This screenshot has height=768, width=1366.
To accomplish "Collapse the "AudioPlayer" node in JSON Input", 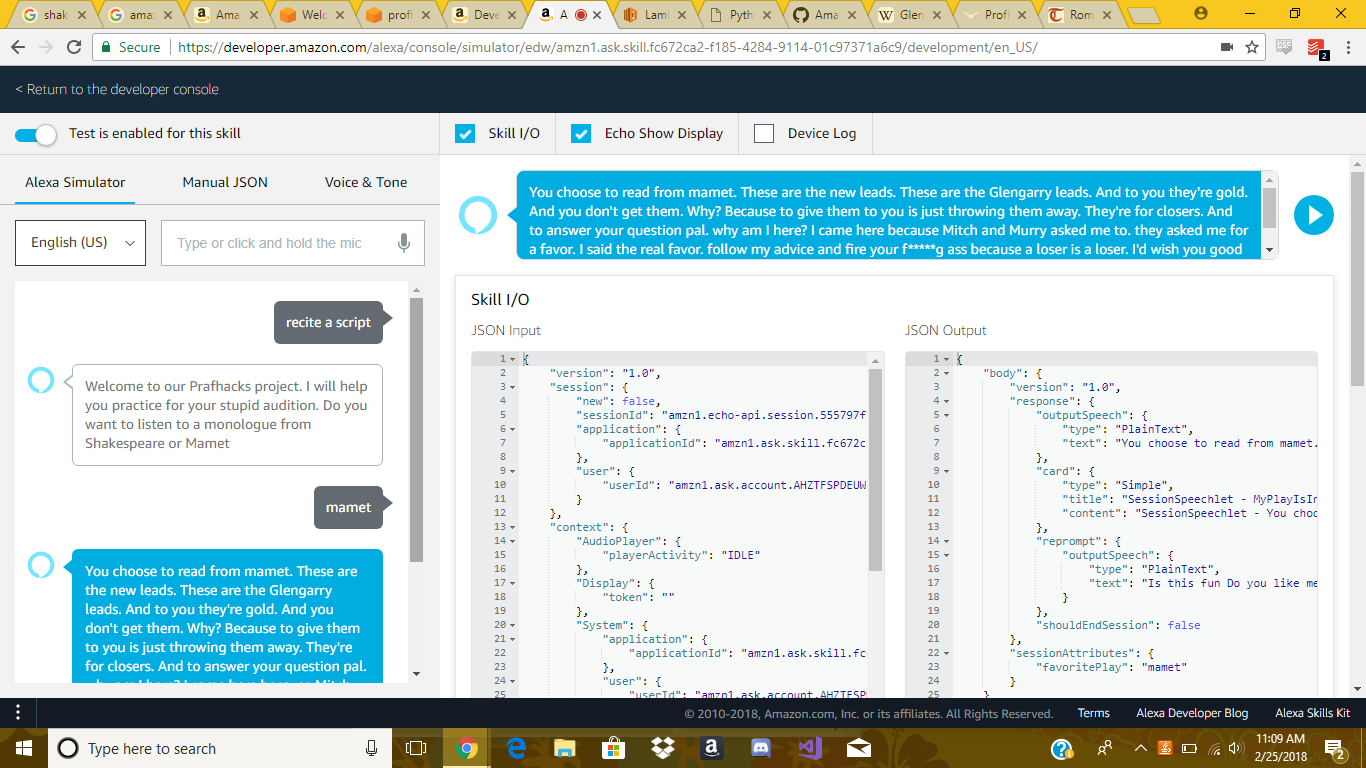I will (512, 541).
